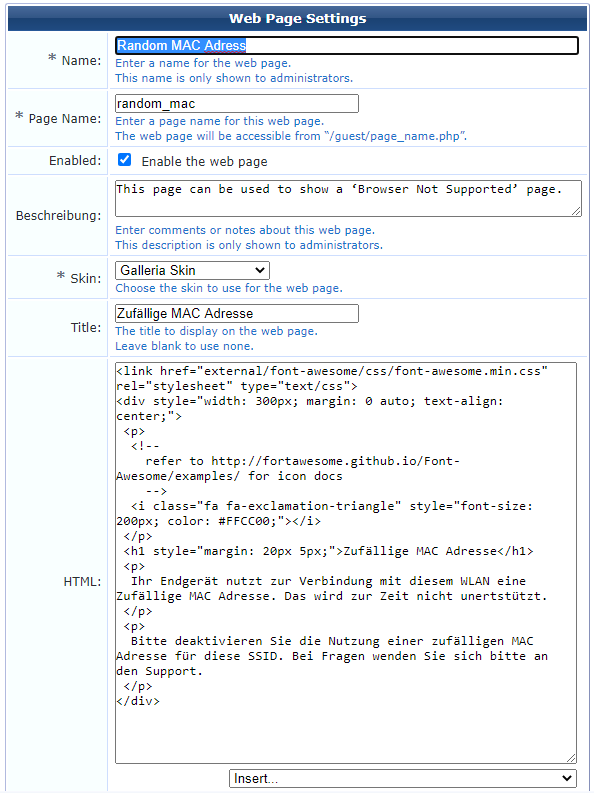The width and height of the screenshot is (594, 793).
Task: Click the Title field with Zufällige MAC Adresse
Action: point(237,314)
